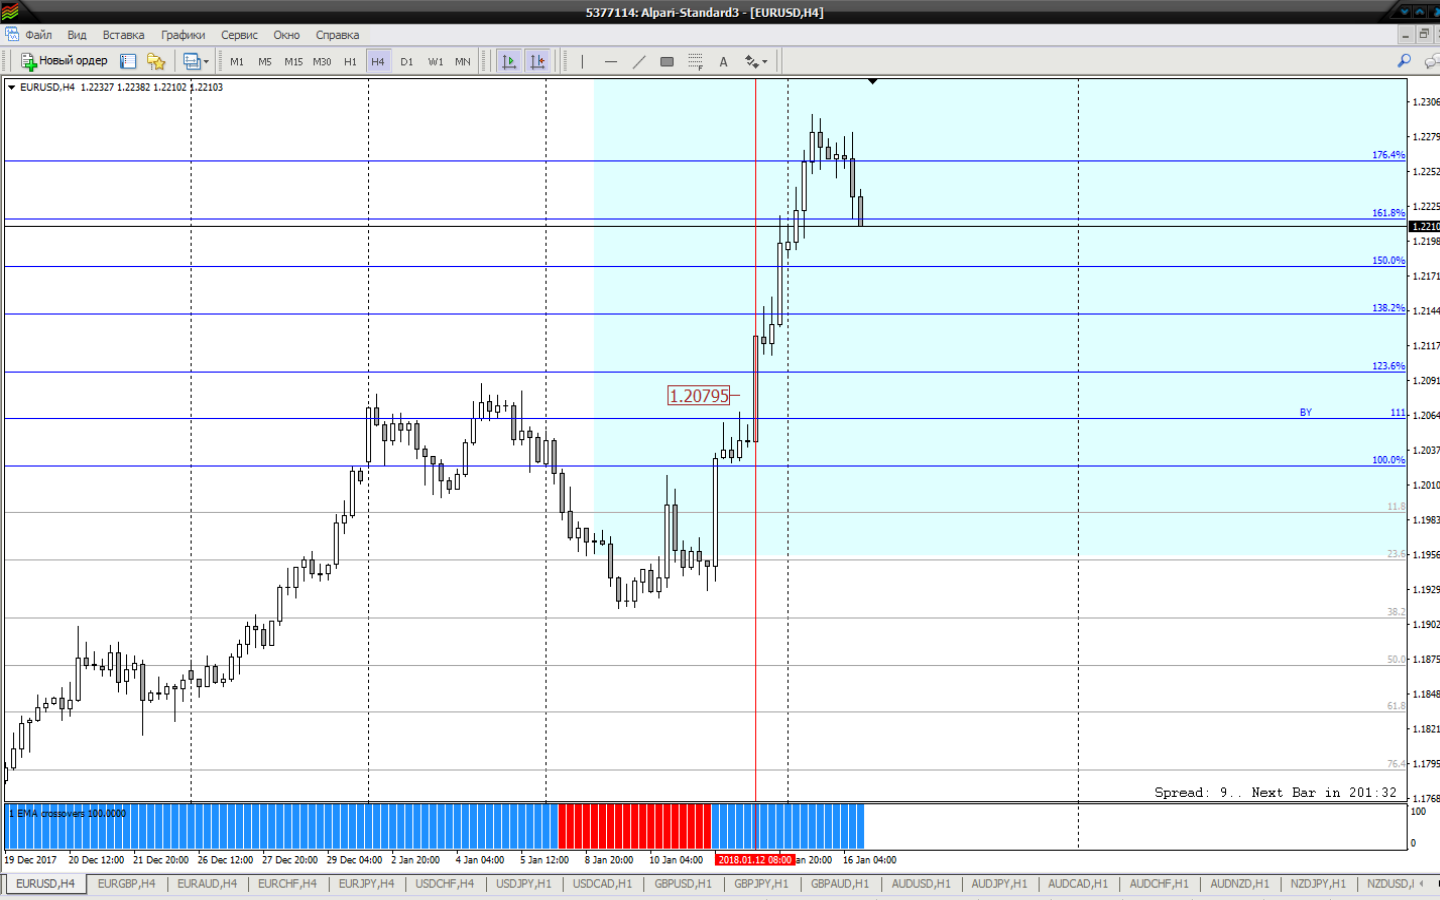Image resolution: width=1440 pixels, height=900 pixels.
Task: Open the Графики menu
Action: 183,35
